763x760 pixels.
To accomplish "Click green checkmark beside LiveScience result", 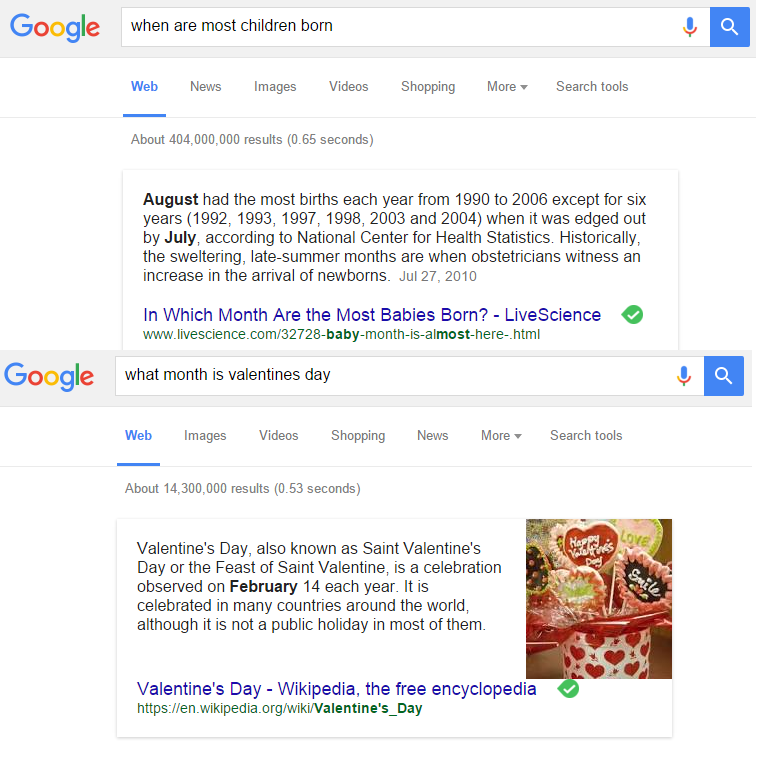I will (632, 315).
